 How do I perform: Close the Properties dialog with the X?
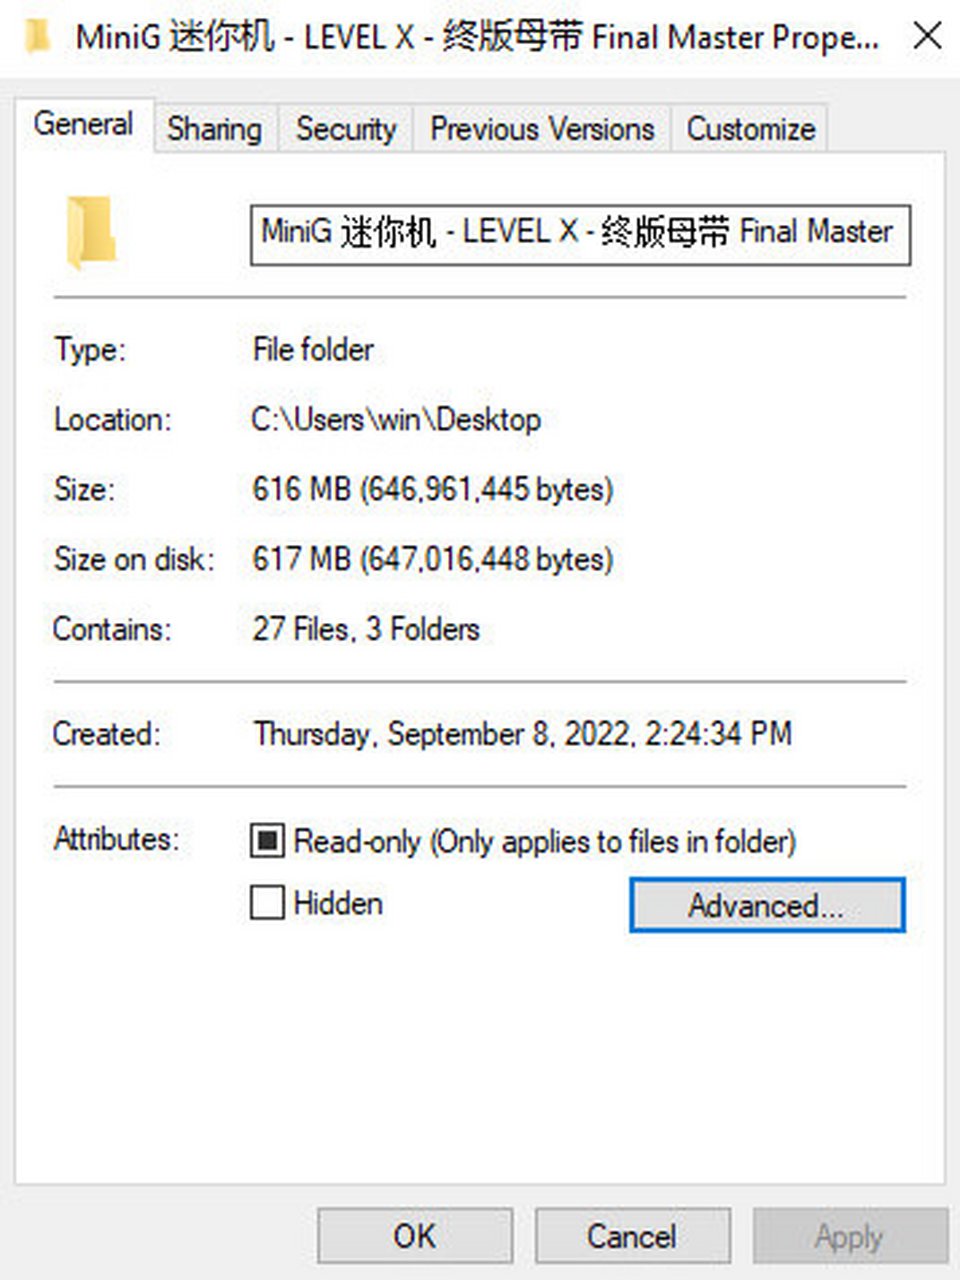pyautogui.click(x=928, y=37)
